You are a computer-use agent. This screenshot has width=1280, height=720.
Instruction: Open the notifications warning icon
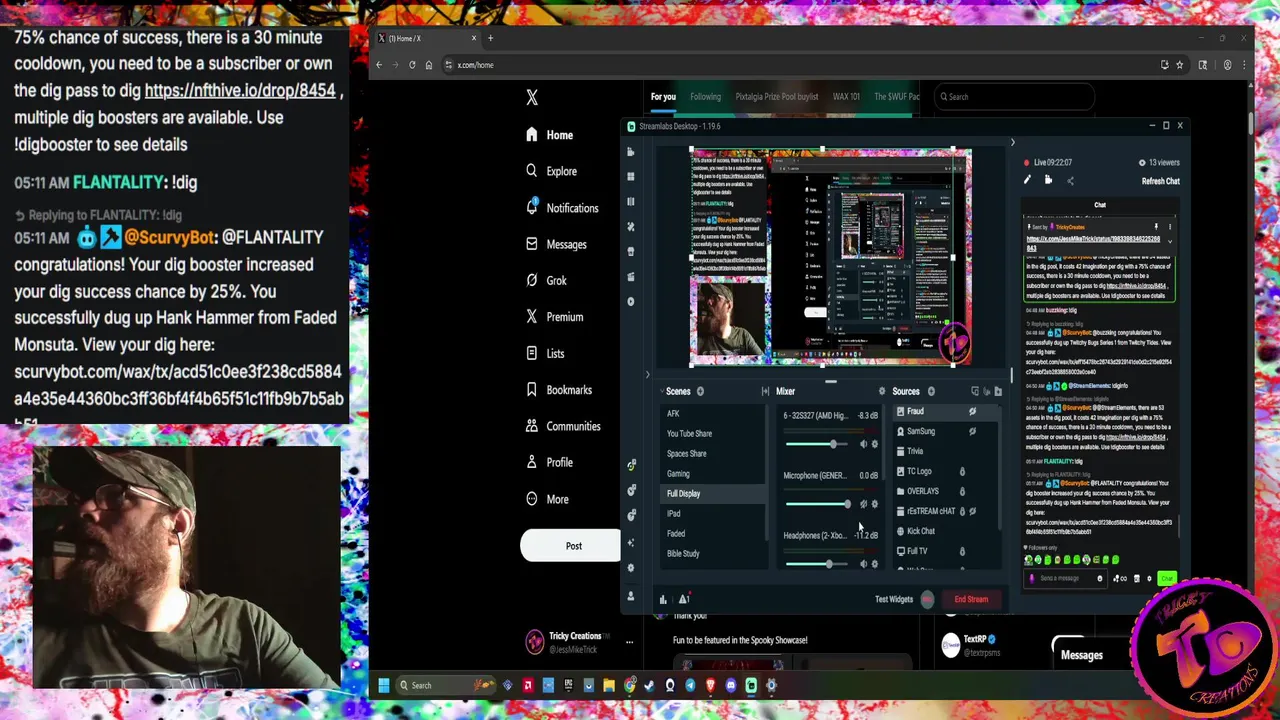[684, 599]
